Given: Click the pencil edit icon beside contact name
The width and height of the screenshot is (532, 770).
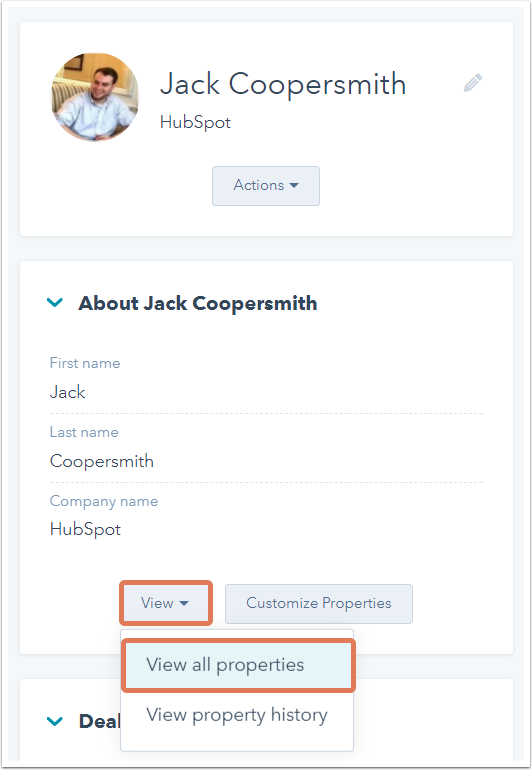Looking at the screenshot, I should point(473,83).
